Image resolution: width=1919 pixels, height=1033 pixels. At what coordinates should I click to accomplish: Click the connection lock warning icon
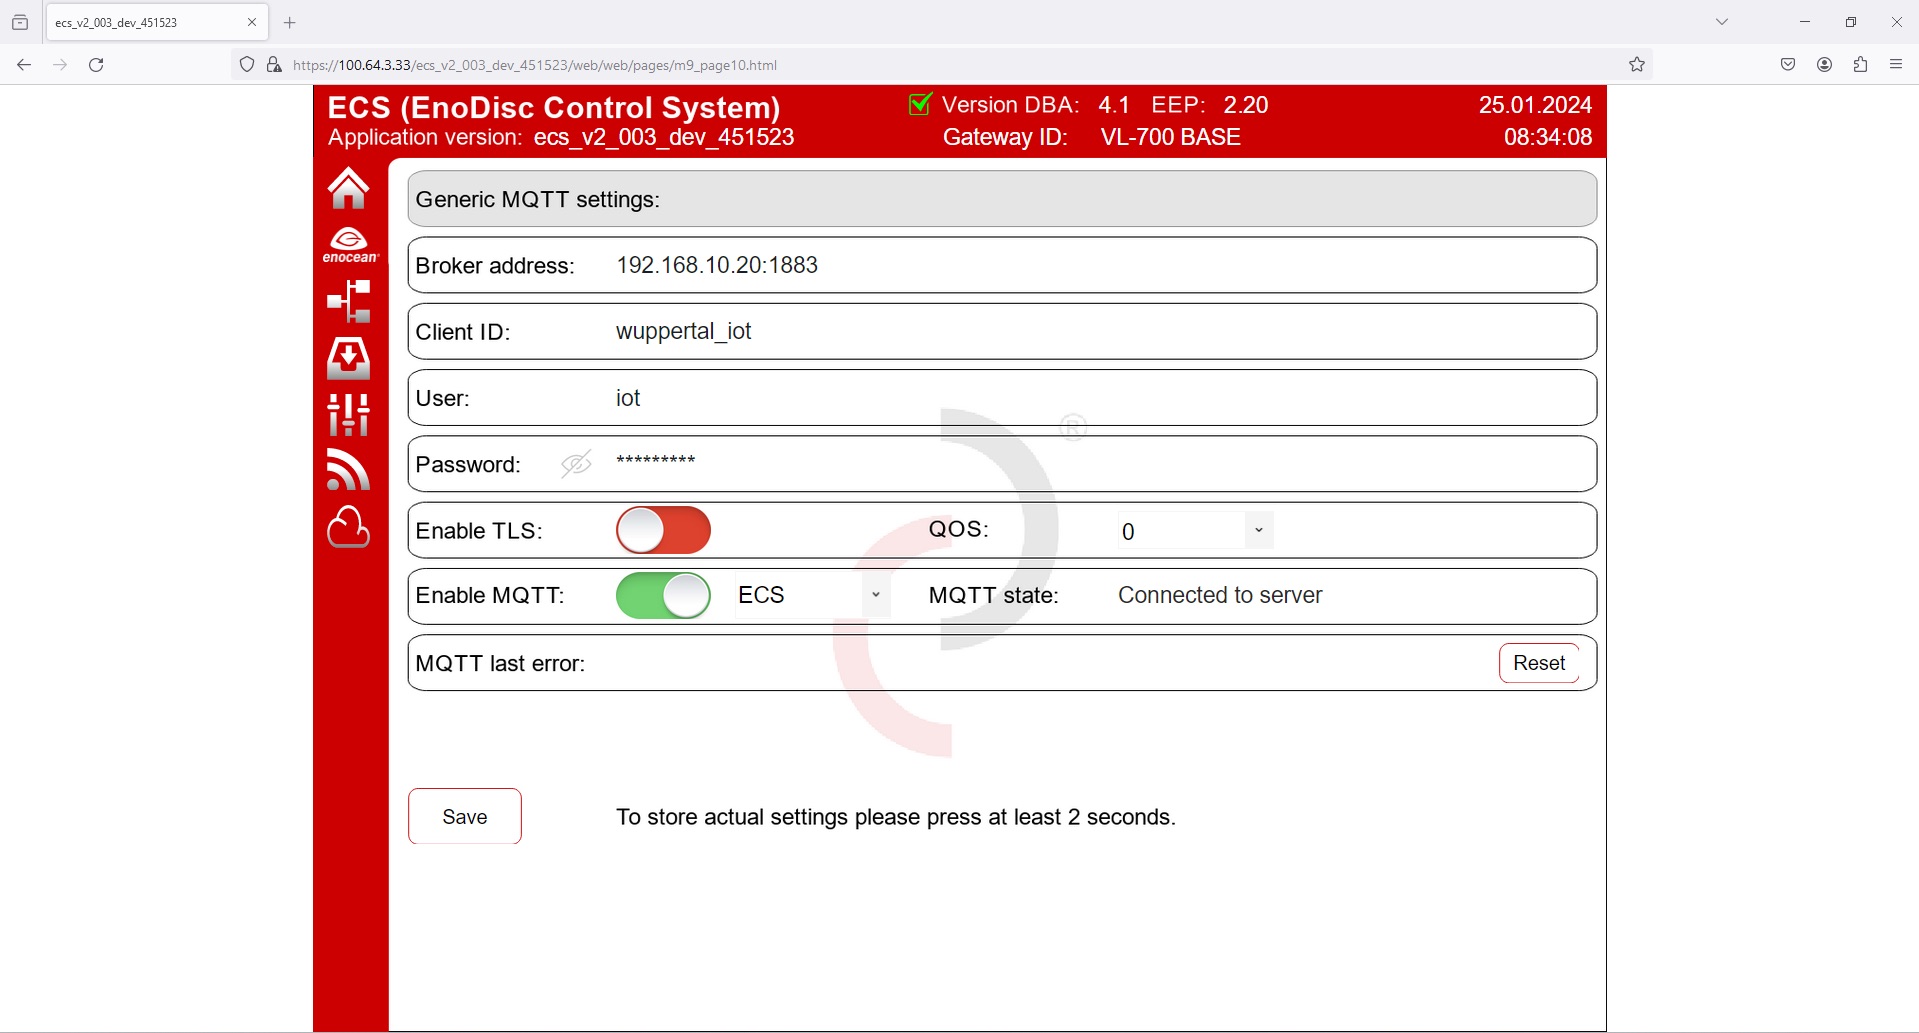pyautogui.click(x=274, y=65)
